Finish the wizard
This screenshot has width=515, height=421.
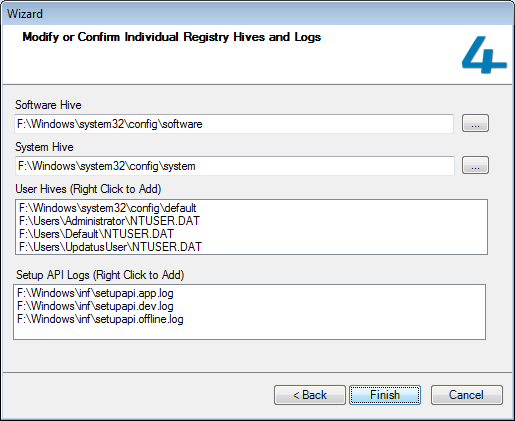tap(385, 395)
